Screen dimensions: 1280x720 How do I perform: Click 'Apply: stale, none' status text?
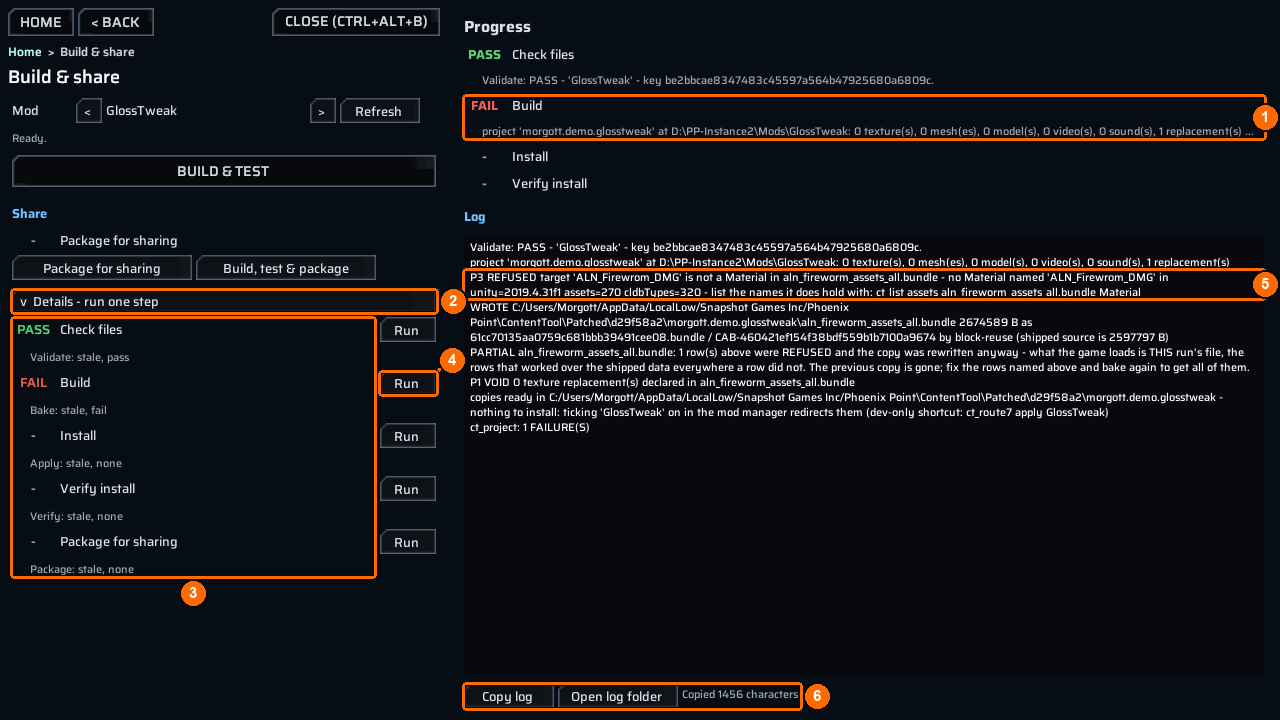(76, 463)
